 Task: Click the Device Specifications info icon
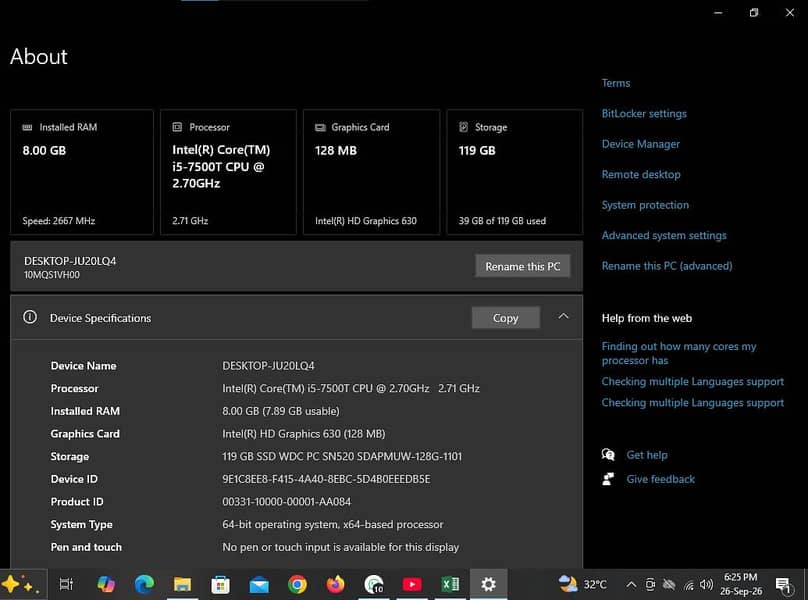coord(30,317)
